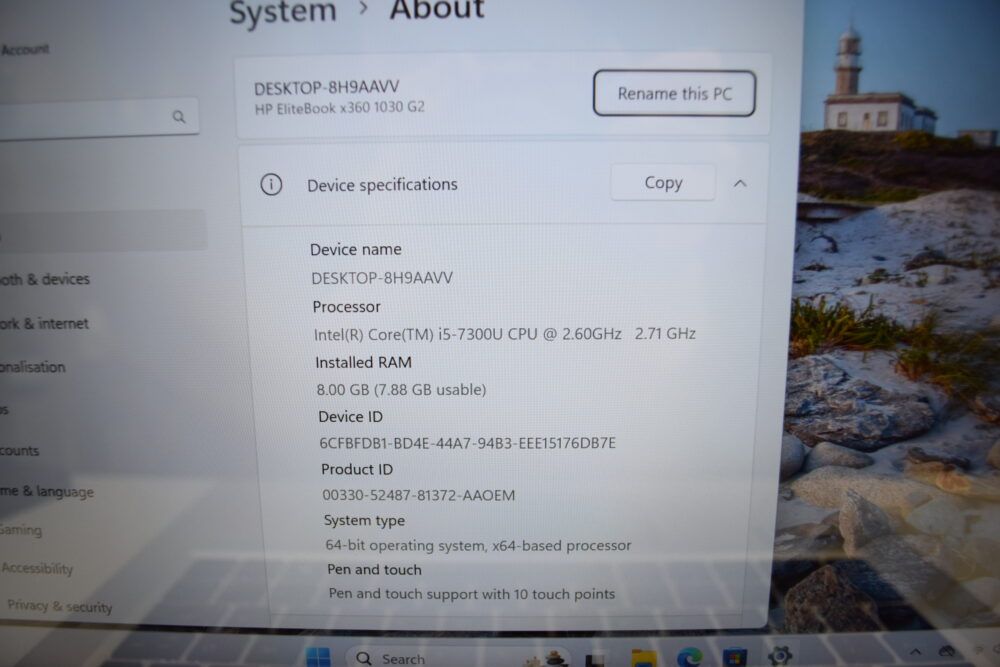Screen dimensions: 1000x667
Task: Click the 64-bit operating system text
Action: (x=478, y=545)
